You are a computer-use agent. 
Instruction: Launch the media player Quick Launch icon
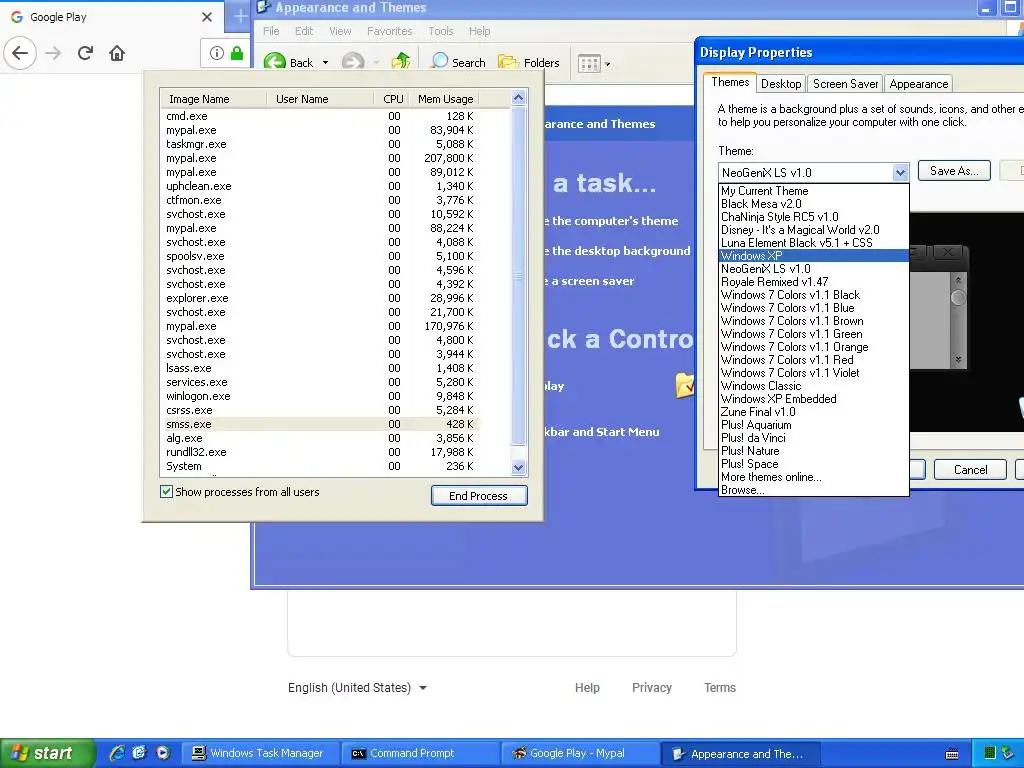point(163,753)
